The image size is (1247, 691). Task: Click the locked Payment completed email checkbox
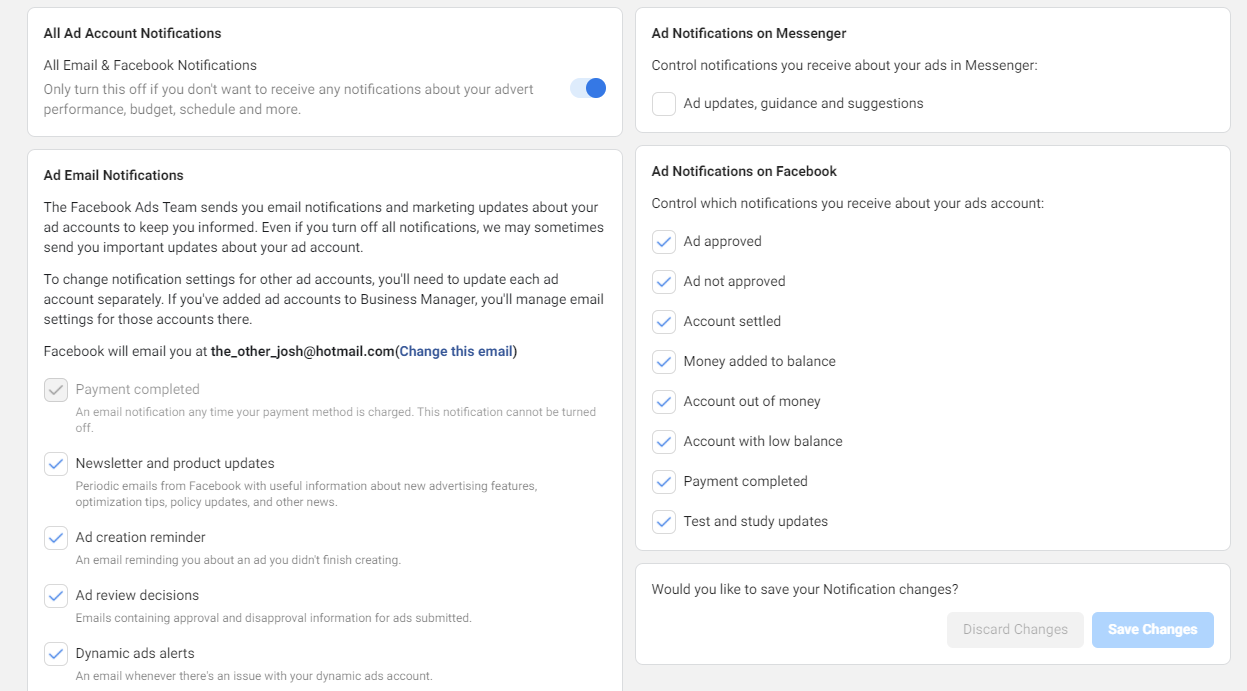click(56, 389)
